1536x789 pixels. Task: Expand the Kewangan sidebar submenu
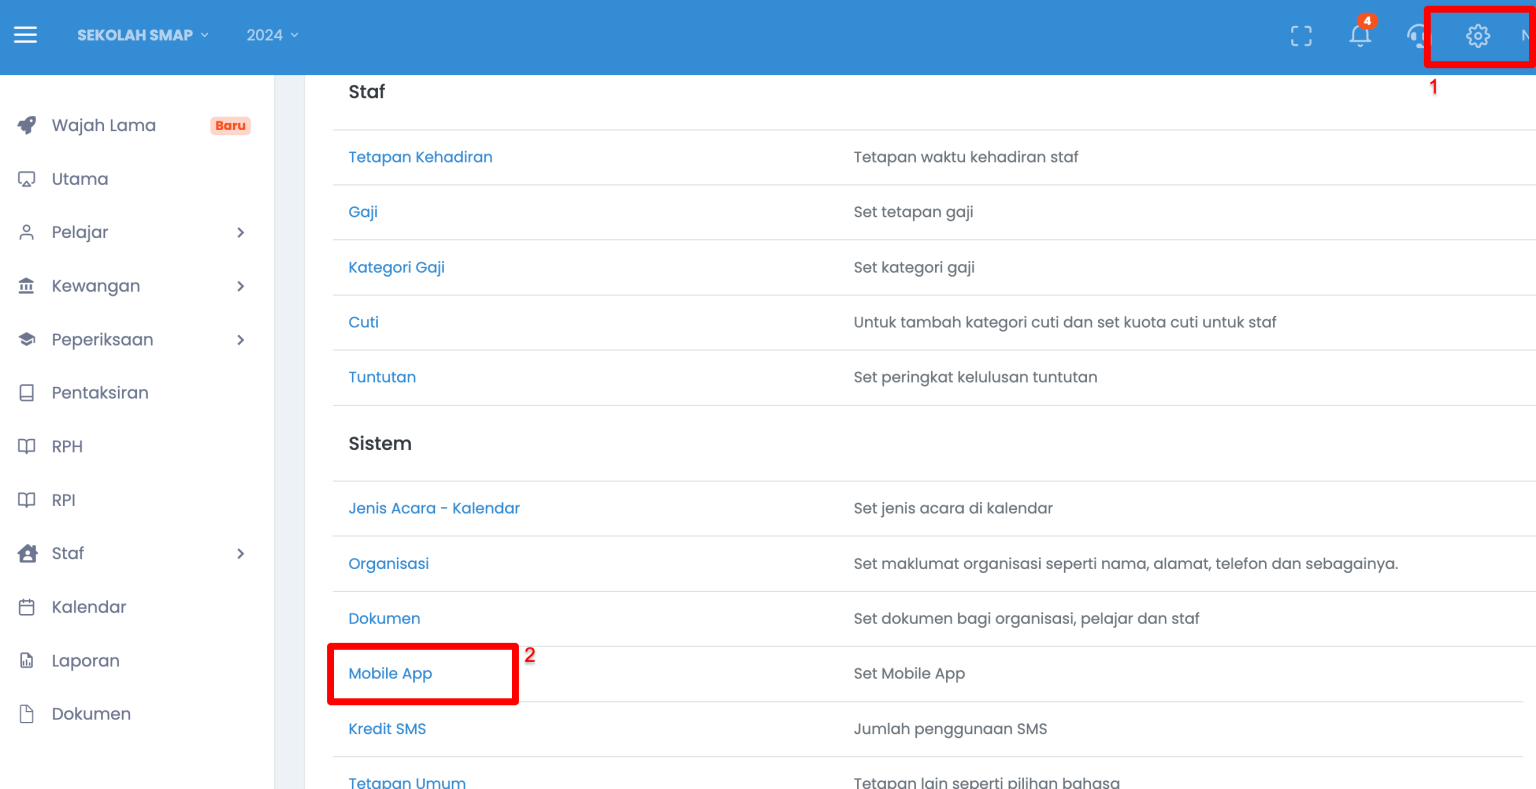coord(240,286)
